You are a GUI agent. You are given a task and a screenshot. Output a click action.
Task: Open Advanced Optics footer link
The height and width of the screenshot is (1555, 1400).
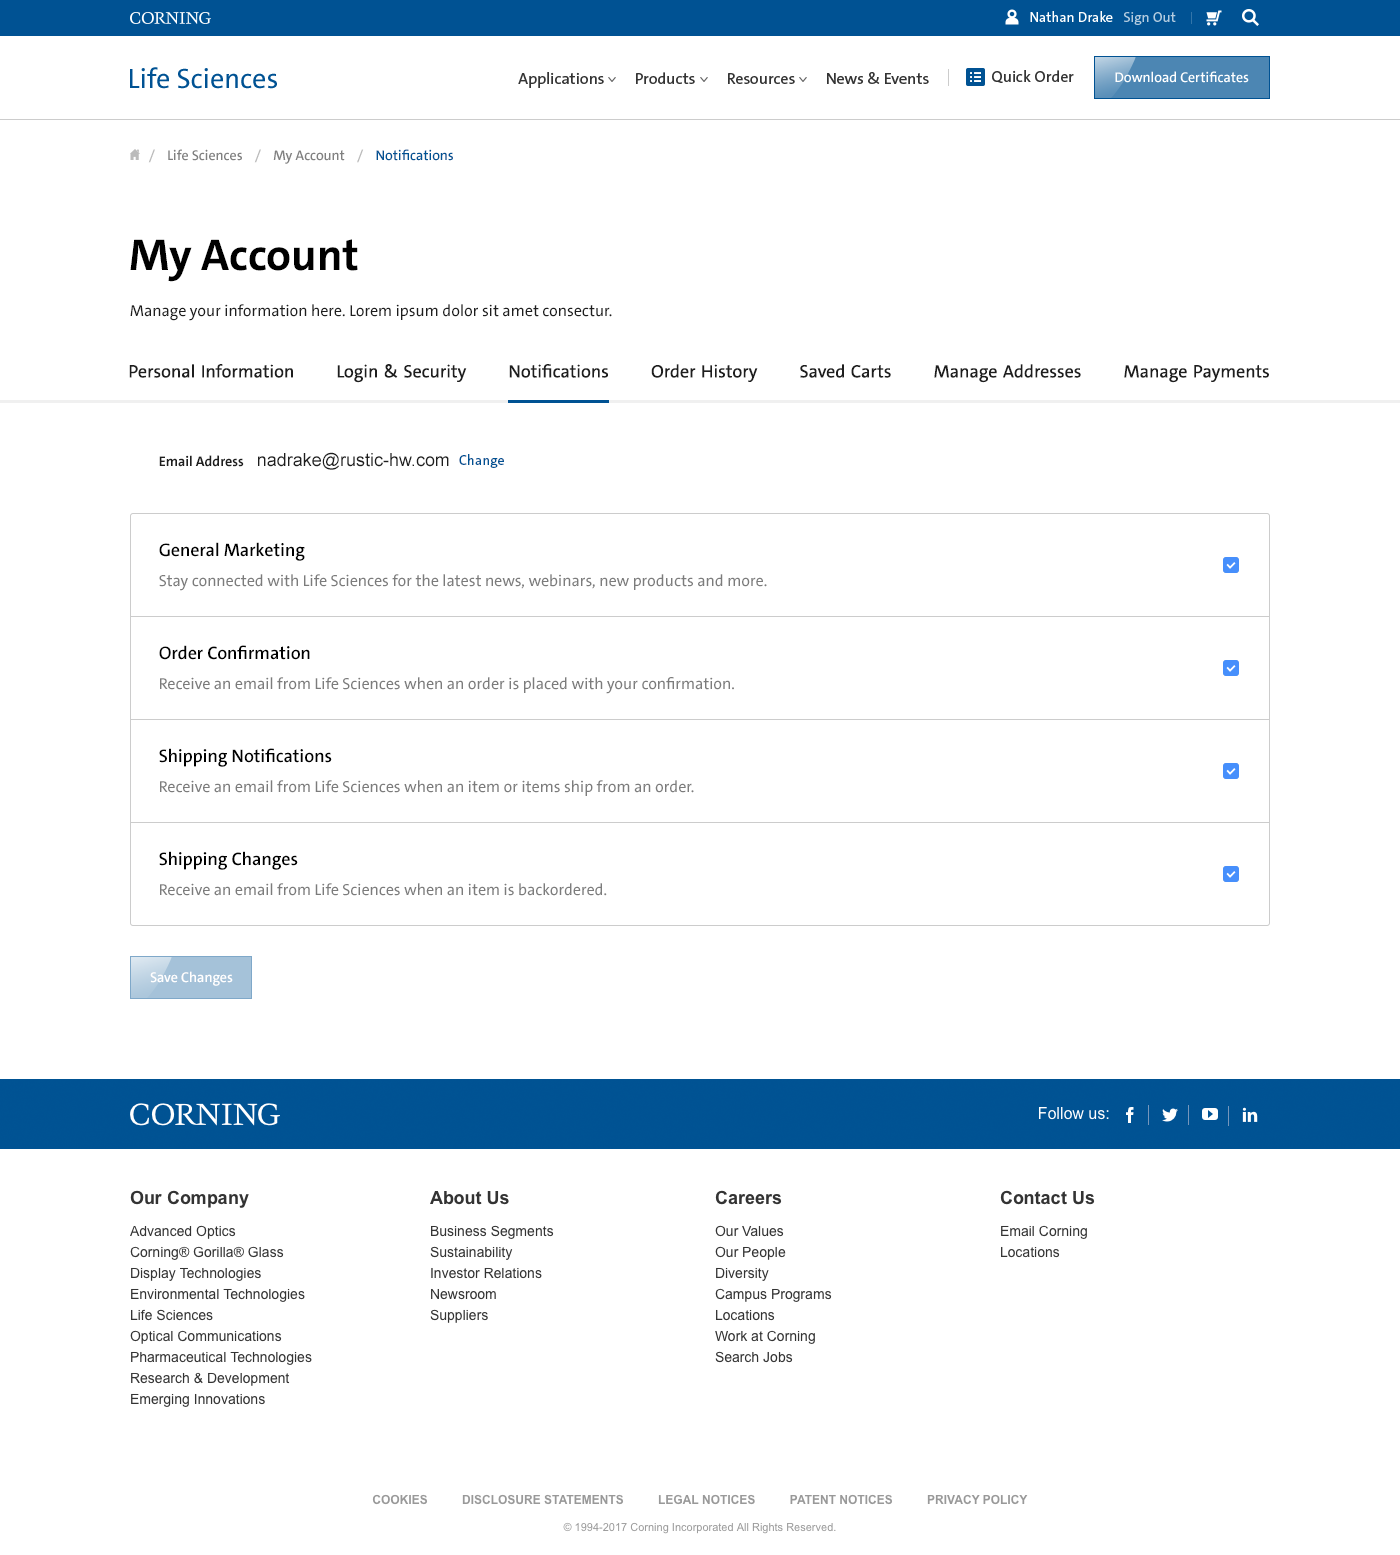coord(183,1231)
